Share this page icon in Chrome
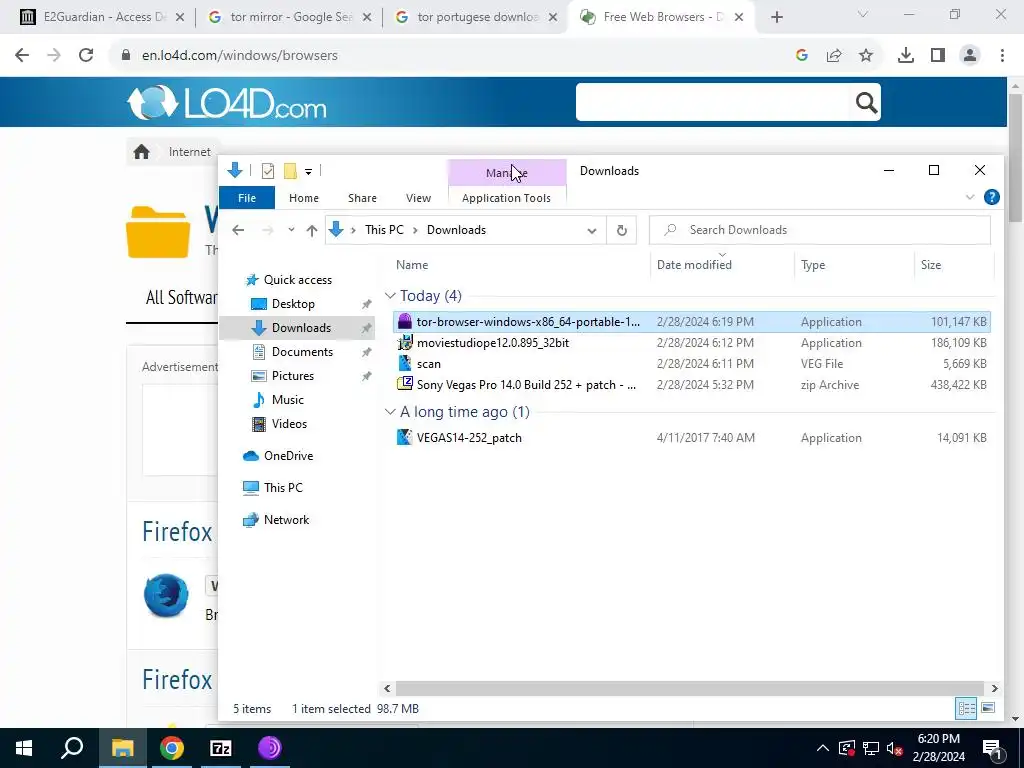Viewport: 1024px width, 768px height. click(x=834, y=56)
